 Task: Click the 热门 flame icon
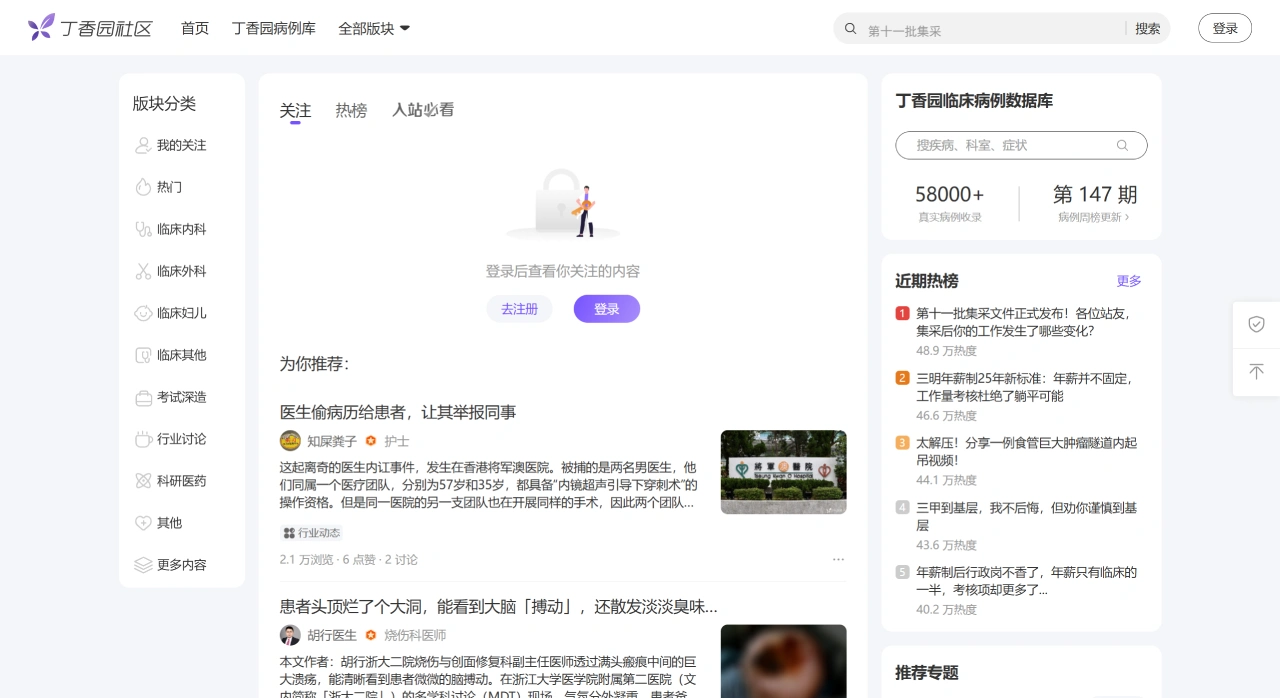pos(143,187)
